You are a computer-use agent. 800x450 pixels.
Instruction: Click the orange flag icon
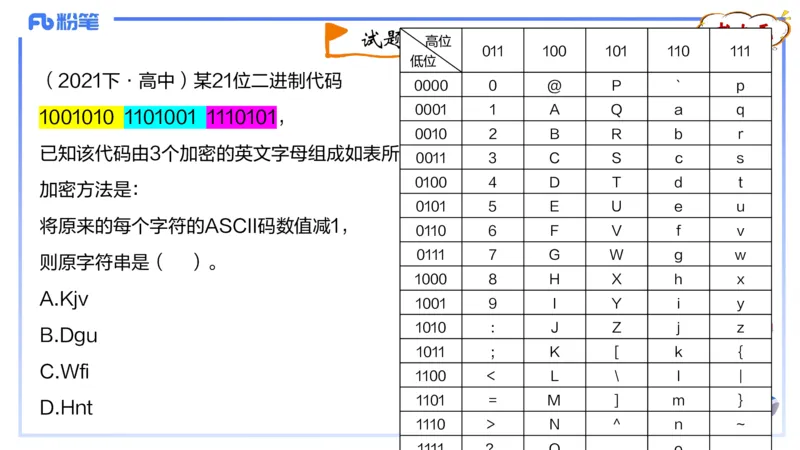coord(337,40)
